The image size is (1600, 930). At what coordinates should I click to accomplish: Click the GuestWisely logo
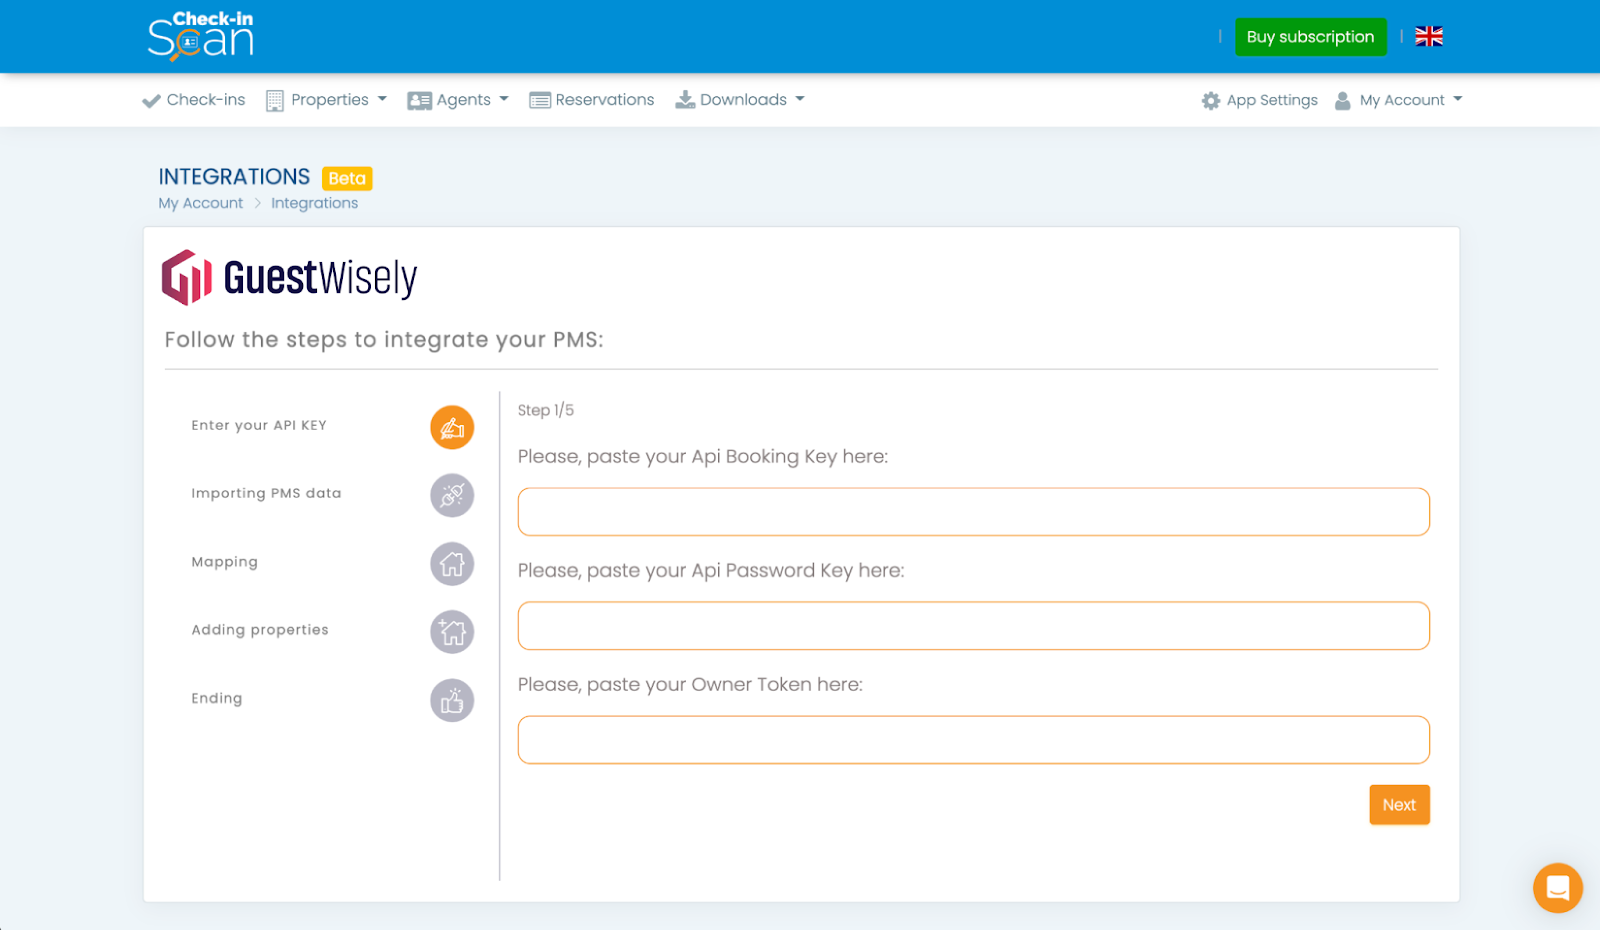coord(289,277)
